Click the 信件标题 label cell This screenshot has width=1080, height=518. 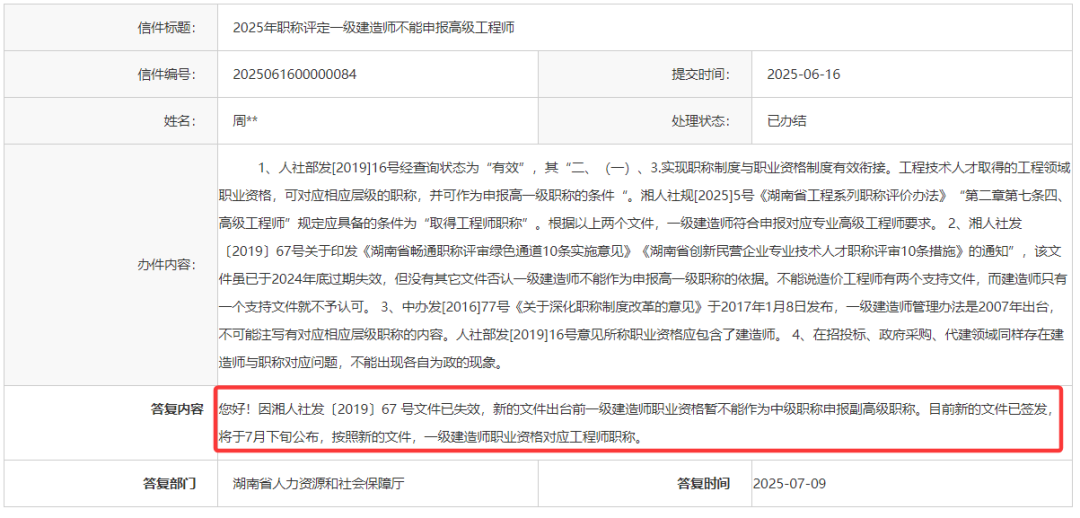click(x=166, y=27)
